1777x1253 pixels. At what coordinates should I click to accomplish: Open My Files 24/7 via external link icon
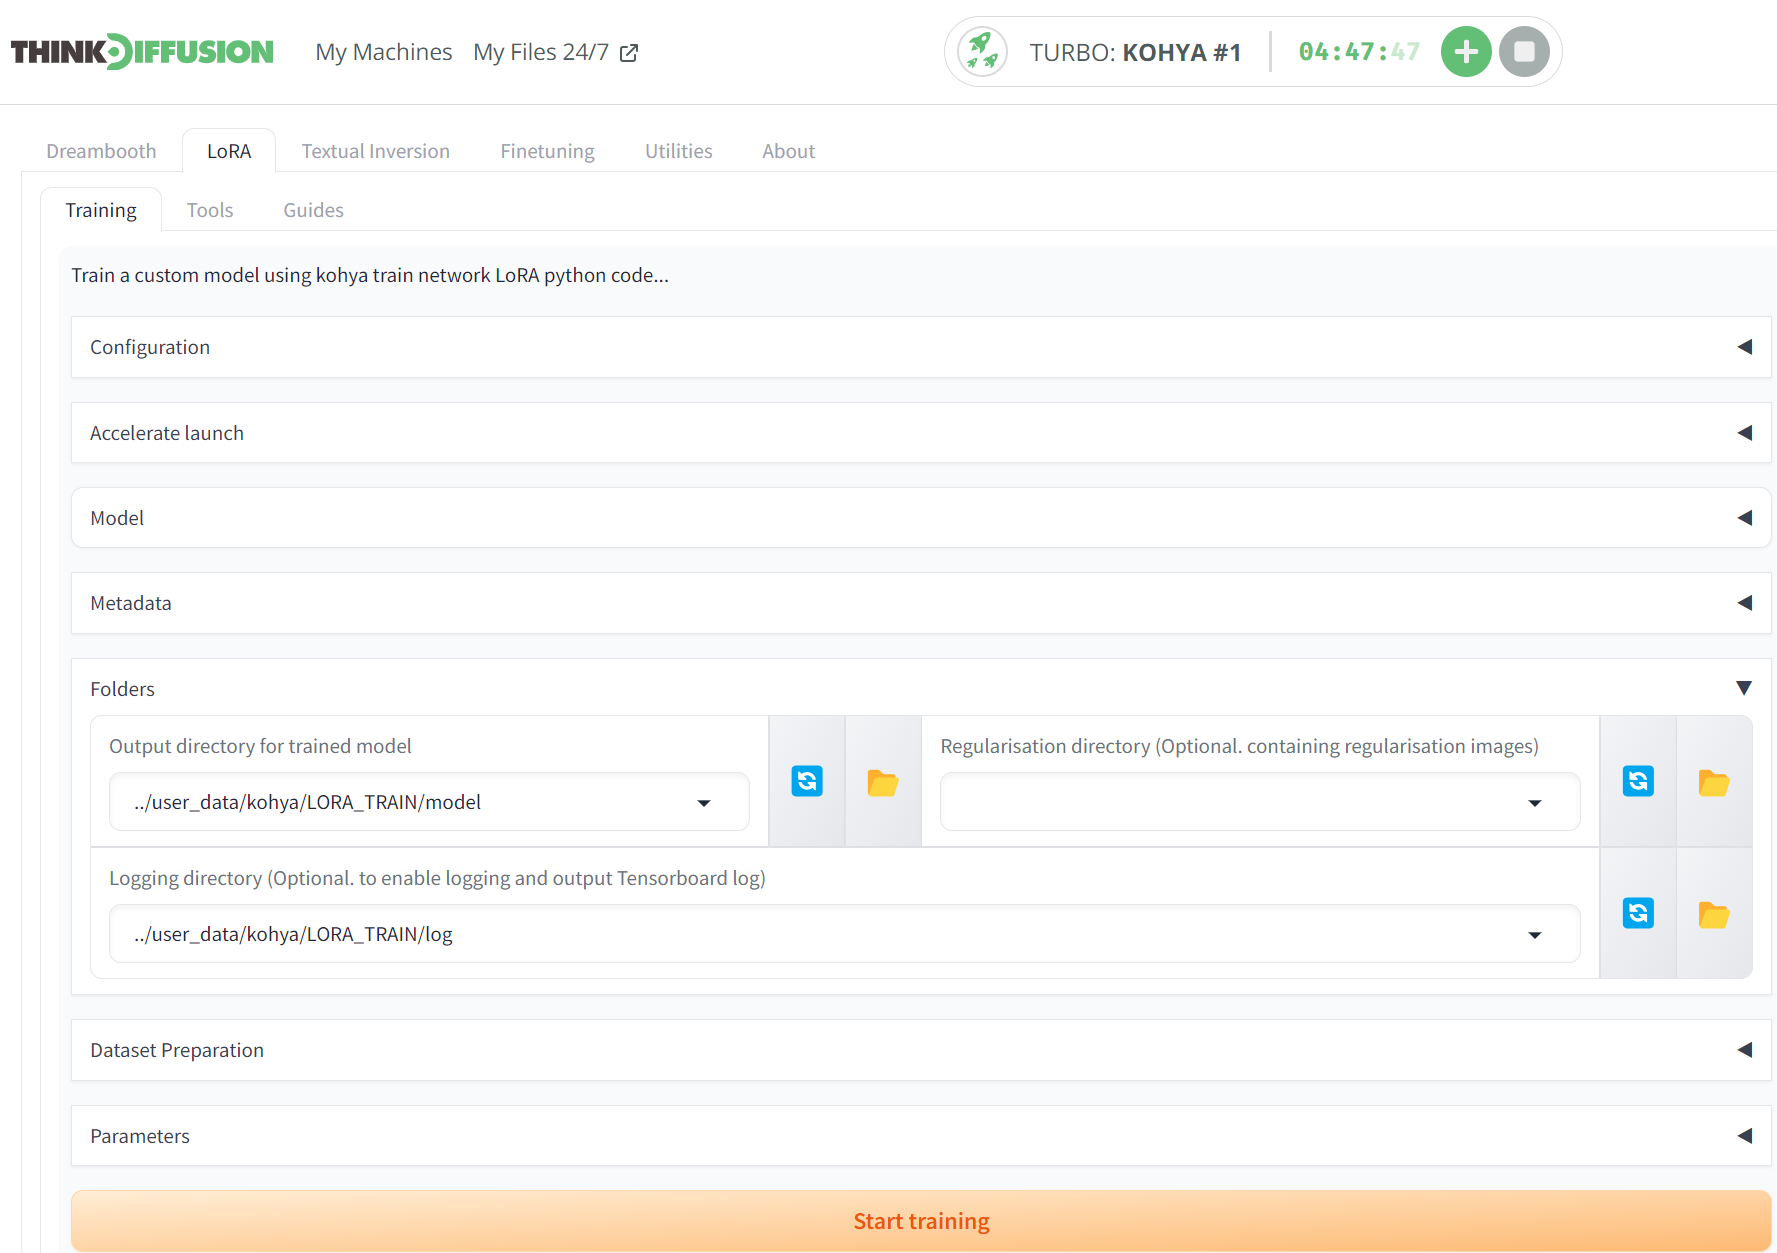pos(629,52)
